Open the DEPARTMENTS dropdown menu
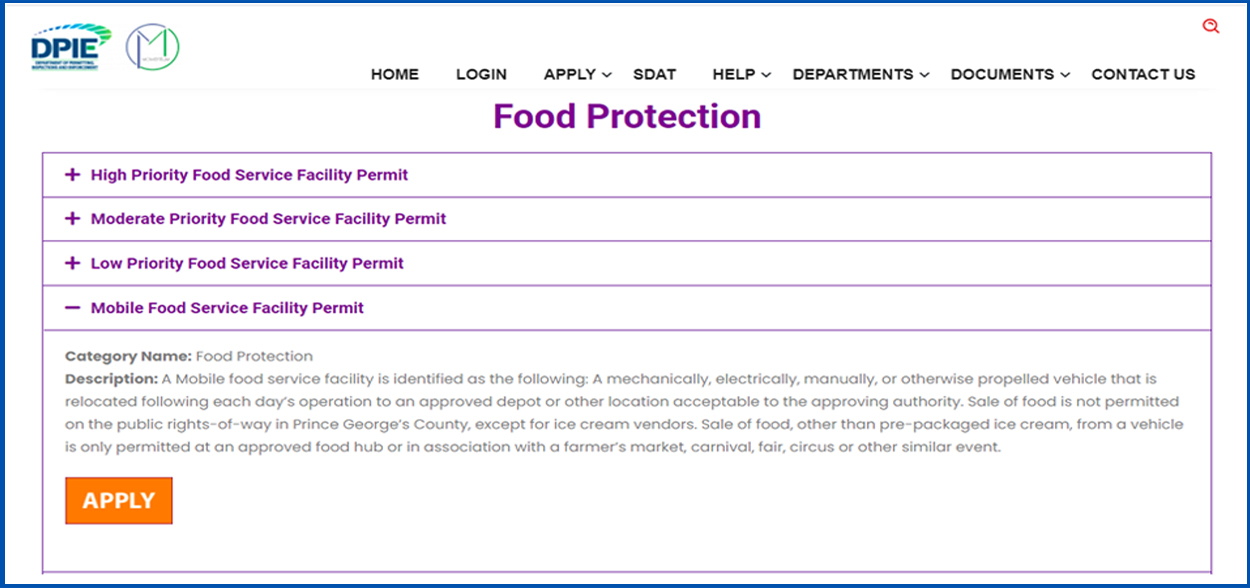The image size is (1250, 588). point(860,74)
